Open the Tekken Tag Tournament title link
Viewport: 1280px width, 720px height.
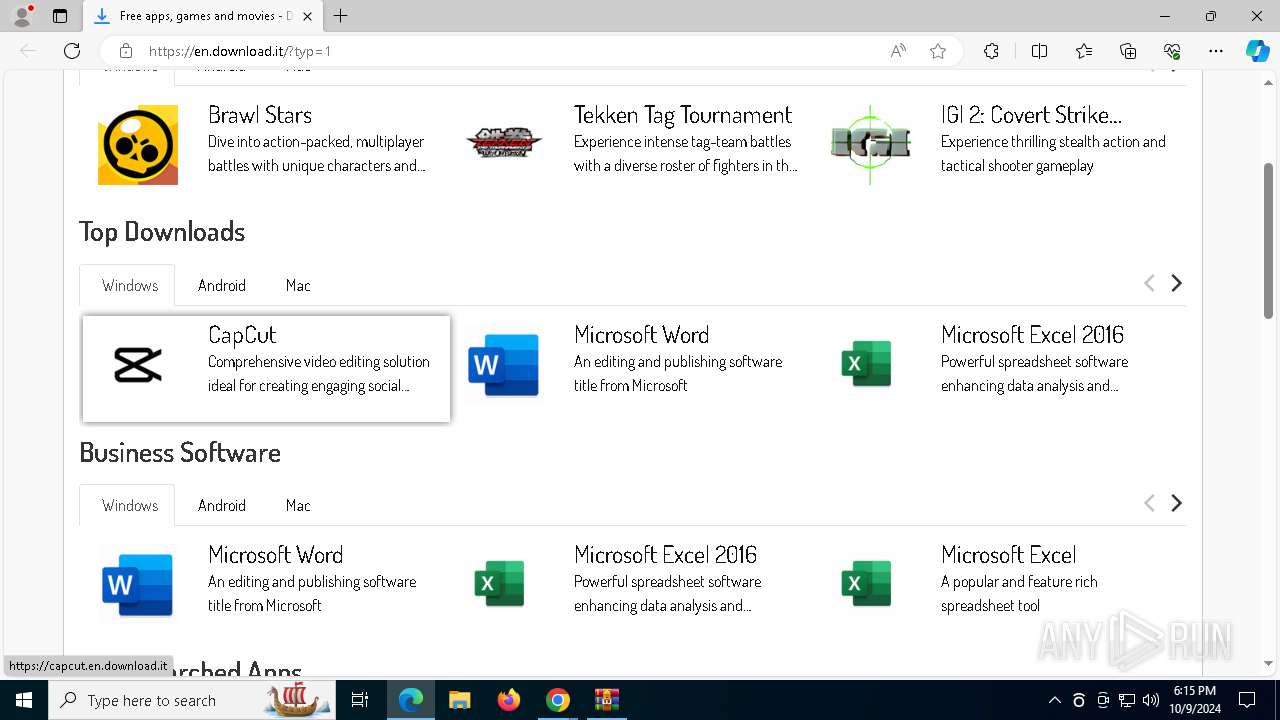click(683, 115)
